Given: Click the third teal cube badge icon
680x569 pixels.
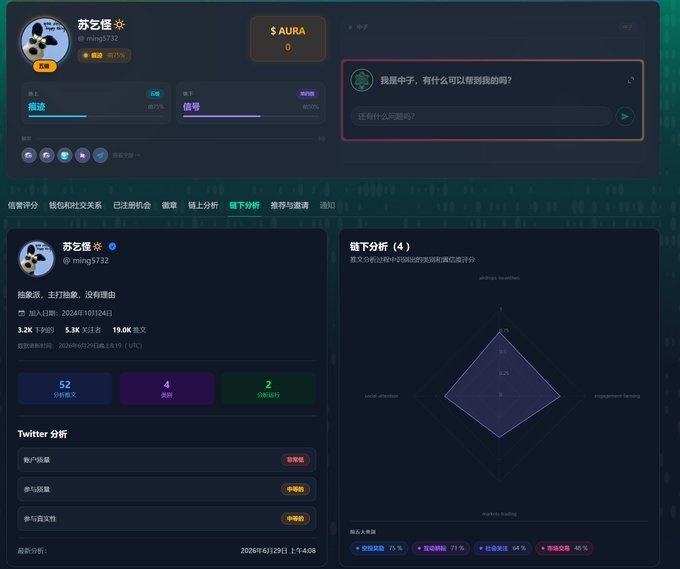Looking at the screenshot, I should (65, 155).
